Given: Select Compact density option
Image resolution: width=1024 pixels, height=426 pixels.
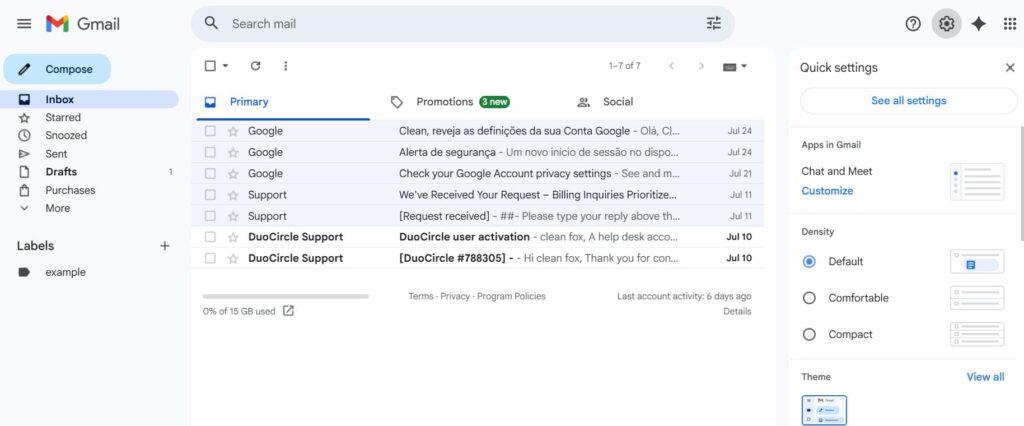Looking at the screenshot, I should click(x=809, y=335).
